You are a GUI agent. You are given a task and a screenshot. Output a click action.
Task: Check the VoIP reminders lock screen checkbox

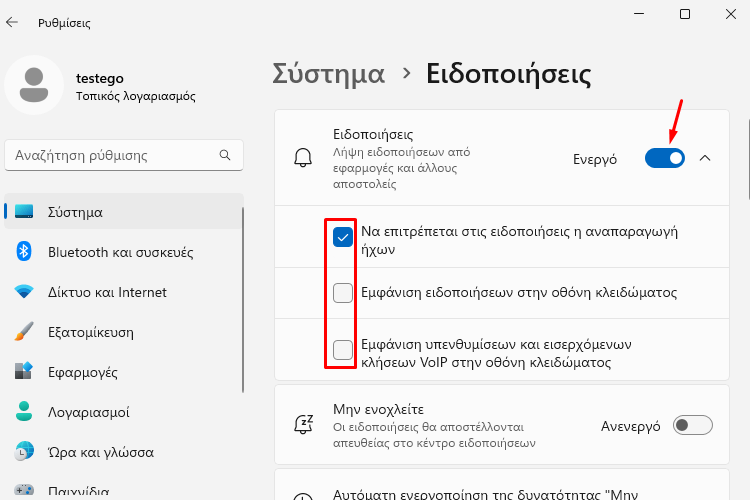(343, 350)
